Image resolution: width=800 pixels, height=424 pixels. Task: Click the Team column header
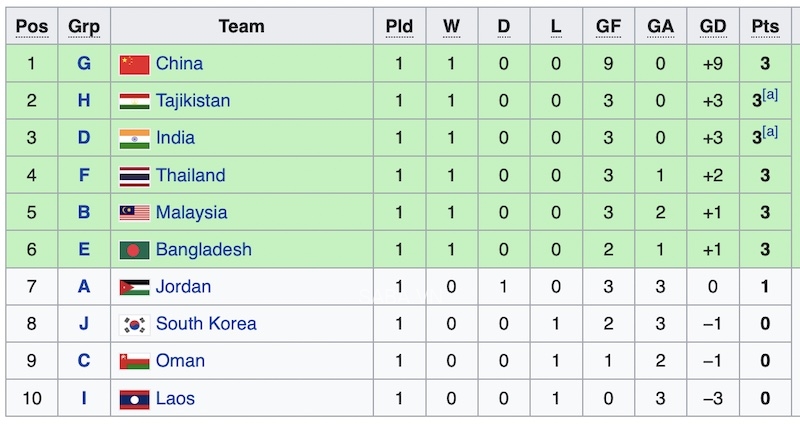pyautogui.click(x=241, y=27)
